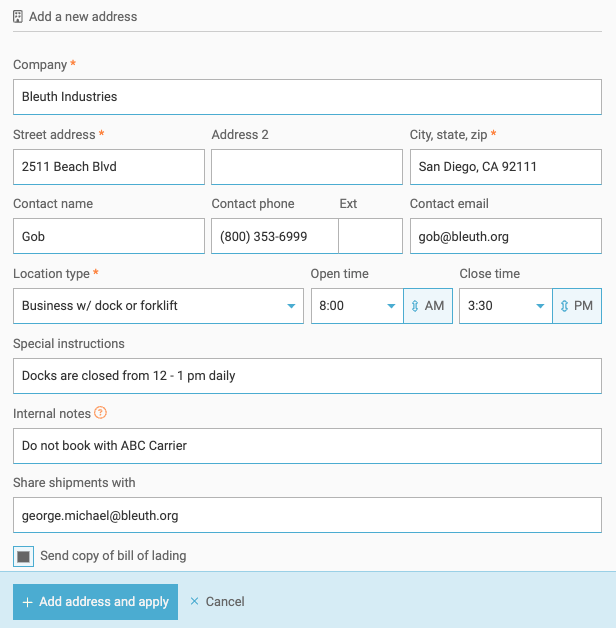Image resolution: width=616 pixels, height=628 pixels.
Task: Click the building icon beside Add a new address
Action: [18, 17]
